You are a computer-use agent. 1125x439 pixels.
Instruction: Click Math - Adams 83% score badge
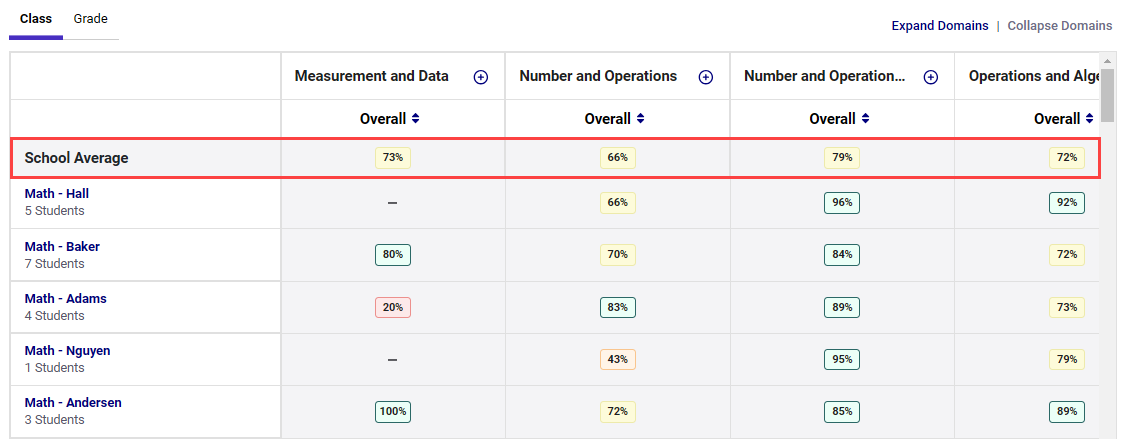(x=618, y=308)
